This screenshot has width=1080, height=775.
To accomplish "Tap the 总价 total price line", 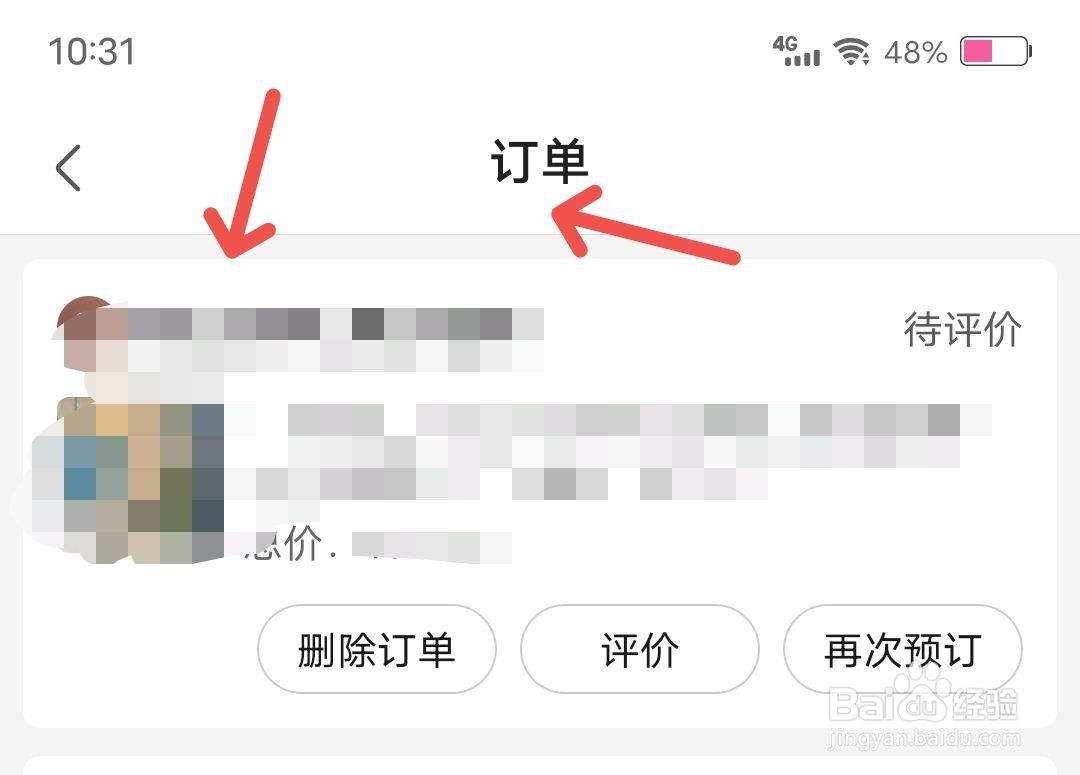I will pyautogui.click(x=375, y=544).
